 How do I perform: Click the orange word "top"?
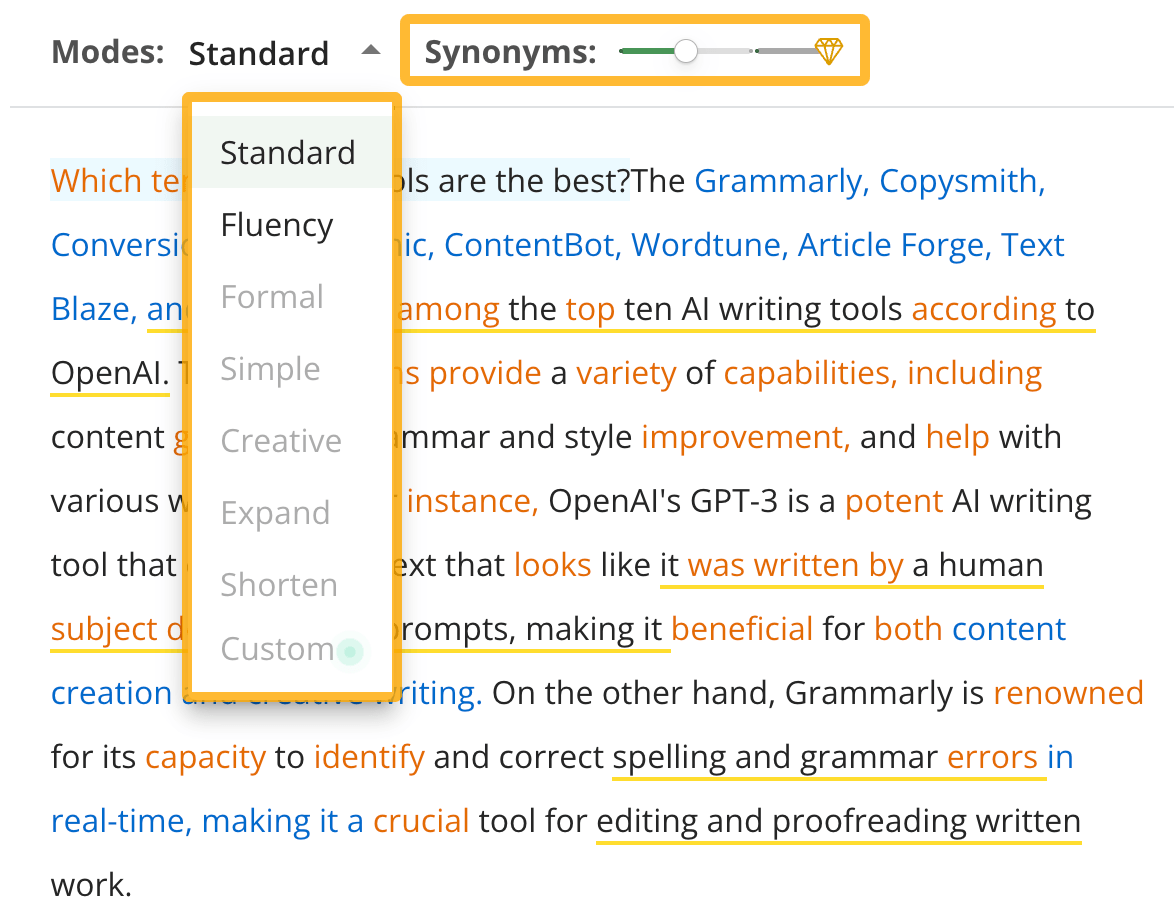coord(590,309)
